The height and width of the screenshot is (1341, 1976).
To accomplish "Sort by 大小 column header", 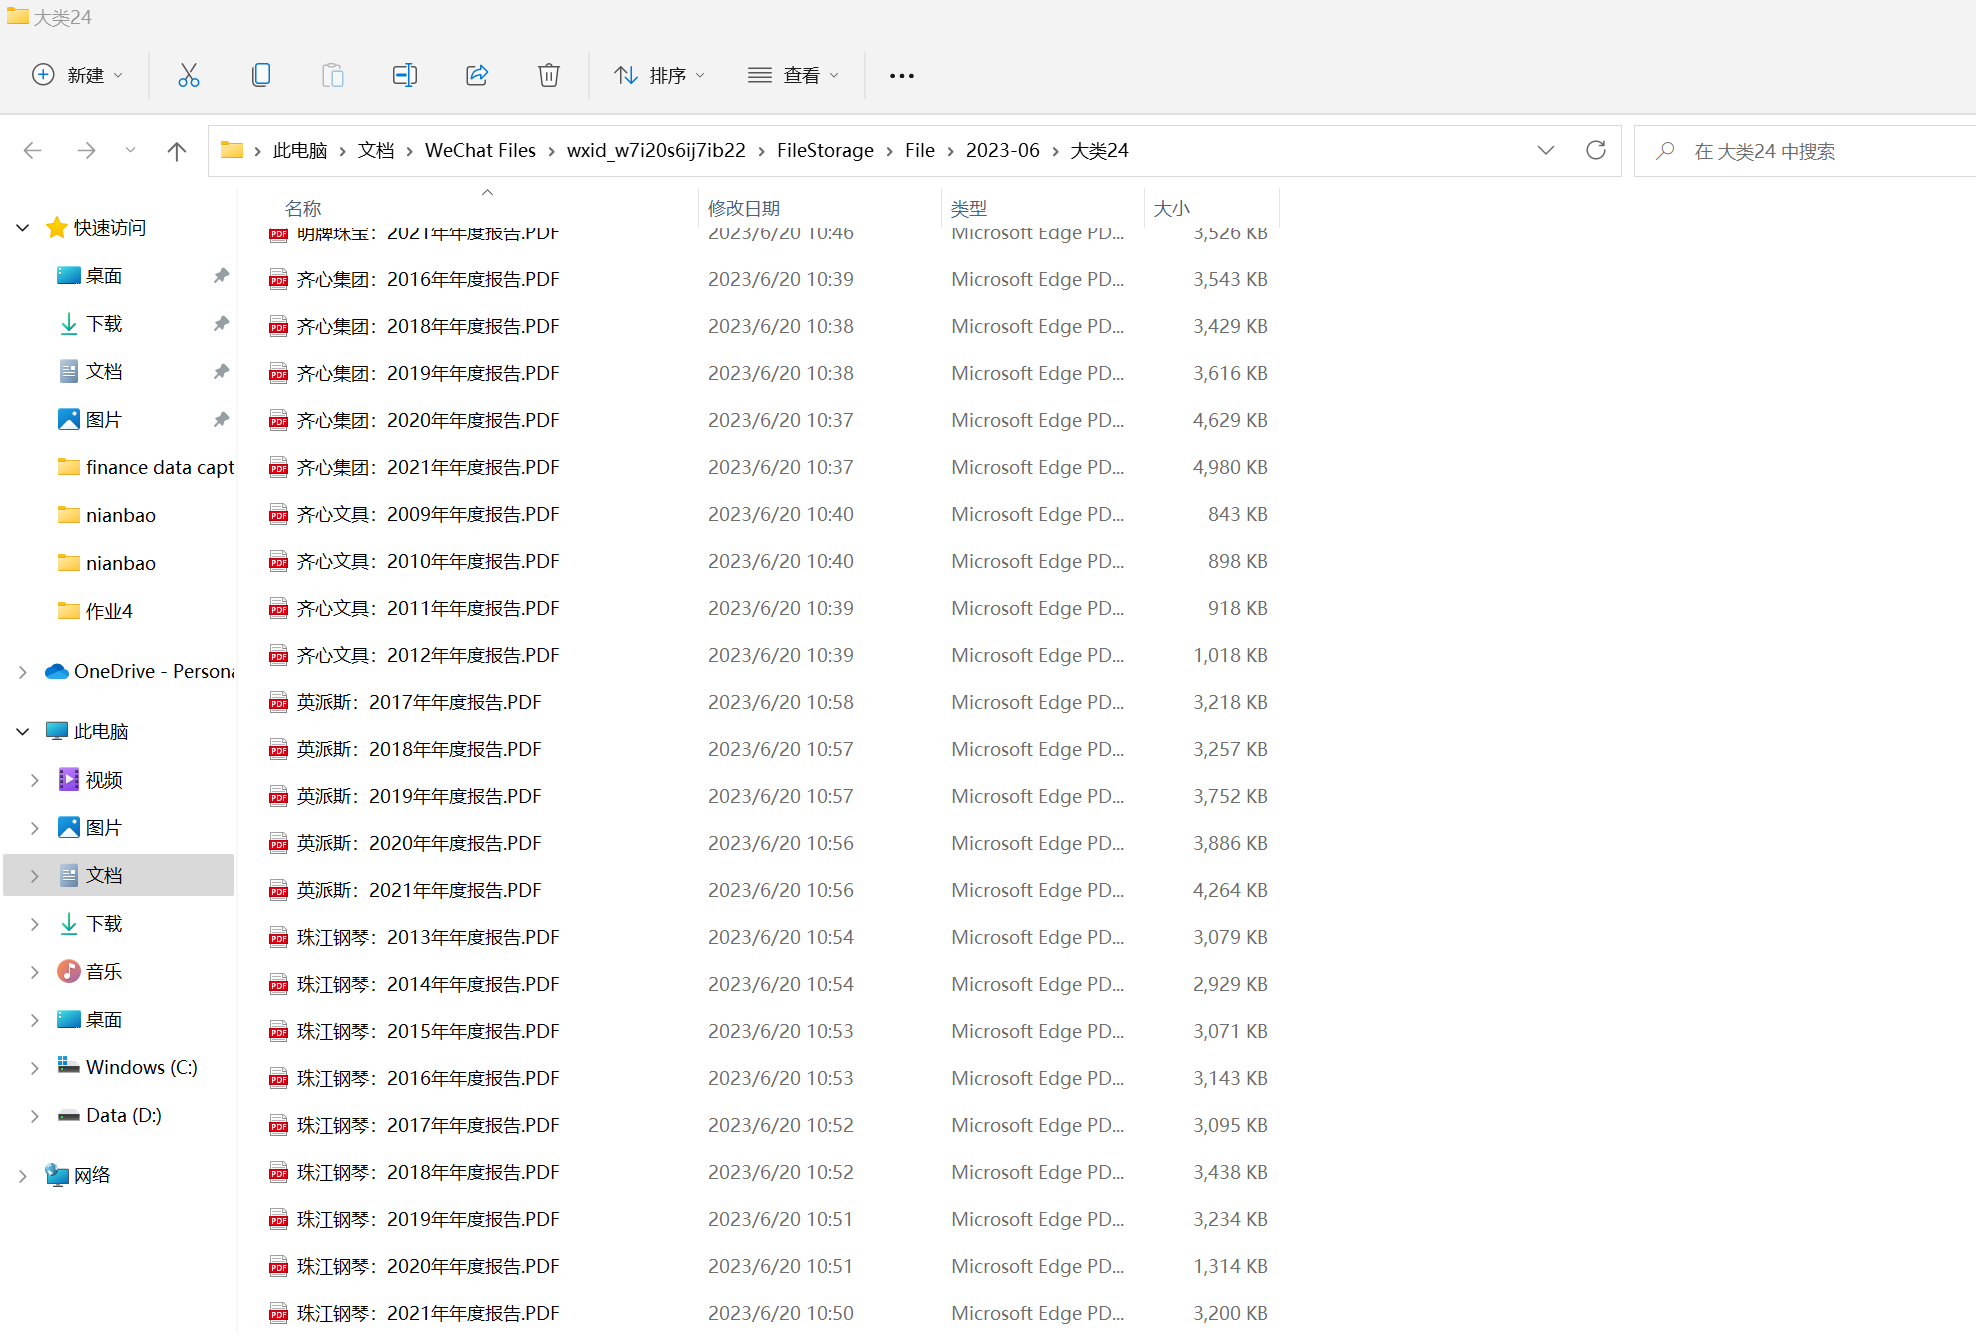I will (1171, 208).
